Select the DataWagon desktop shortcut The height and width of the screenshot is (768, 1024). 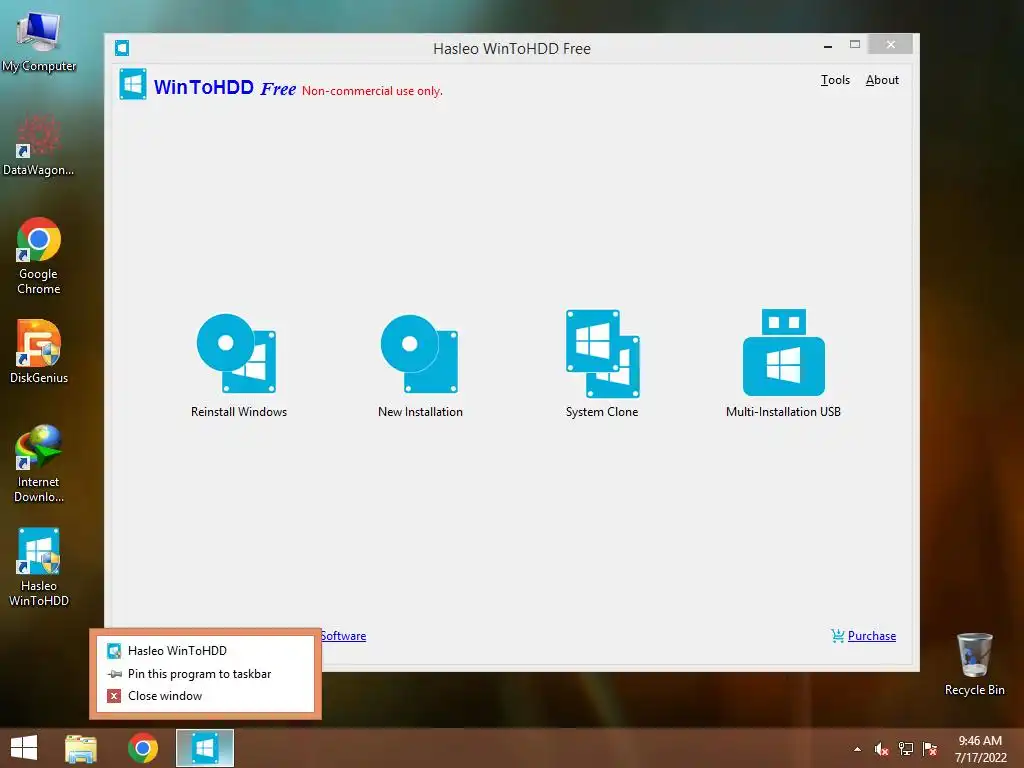[x=39, y=145]
